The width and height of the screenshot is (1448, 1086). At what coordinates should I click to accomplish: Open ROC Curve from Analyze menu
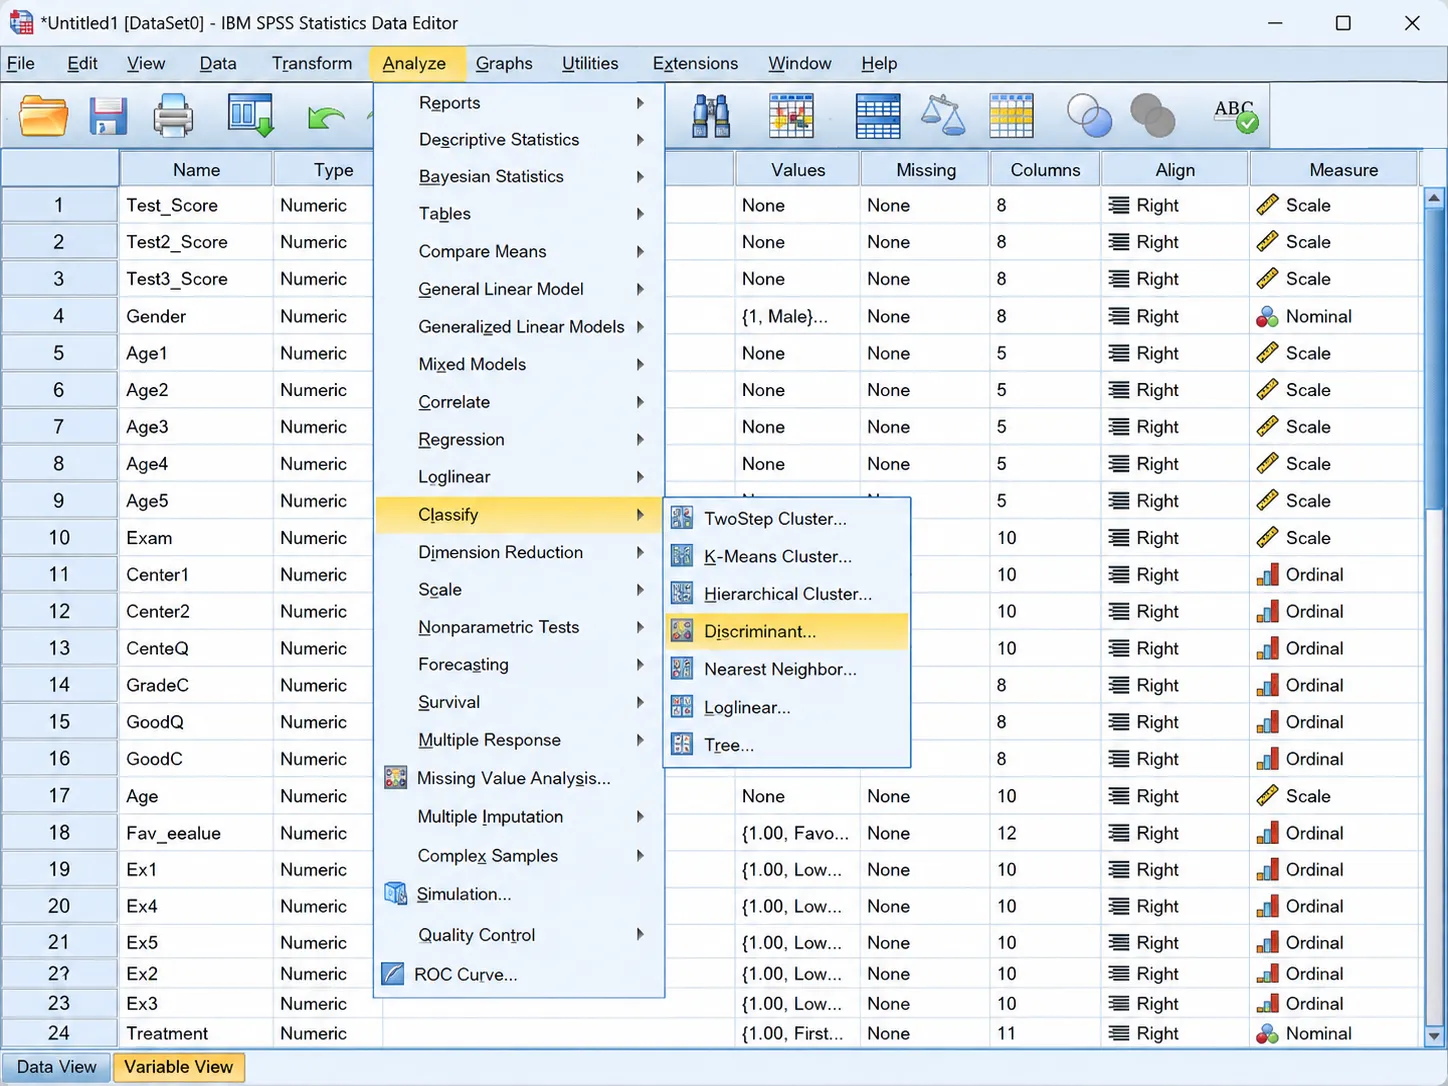tap(519, 974)
